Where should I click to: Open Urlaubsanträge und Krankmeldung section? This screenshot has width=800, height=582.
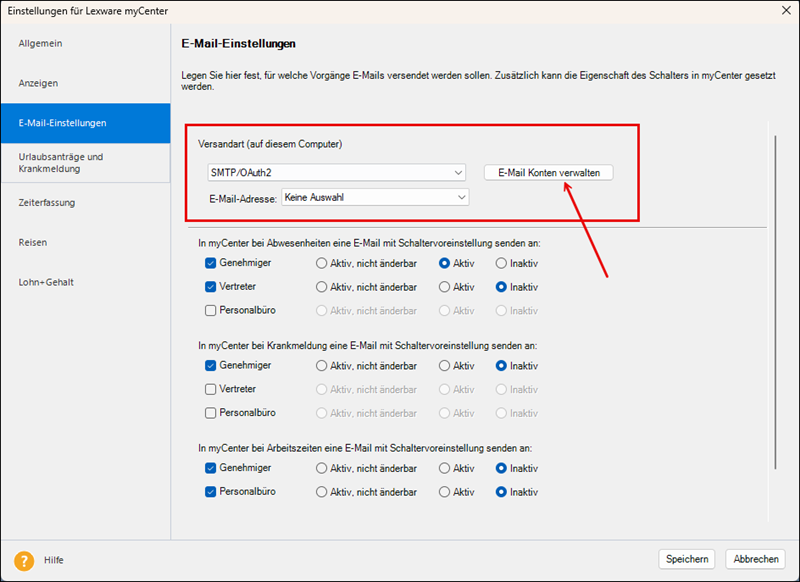[x=86, y=163]
